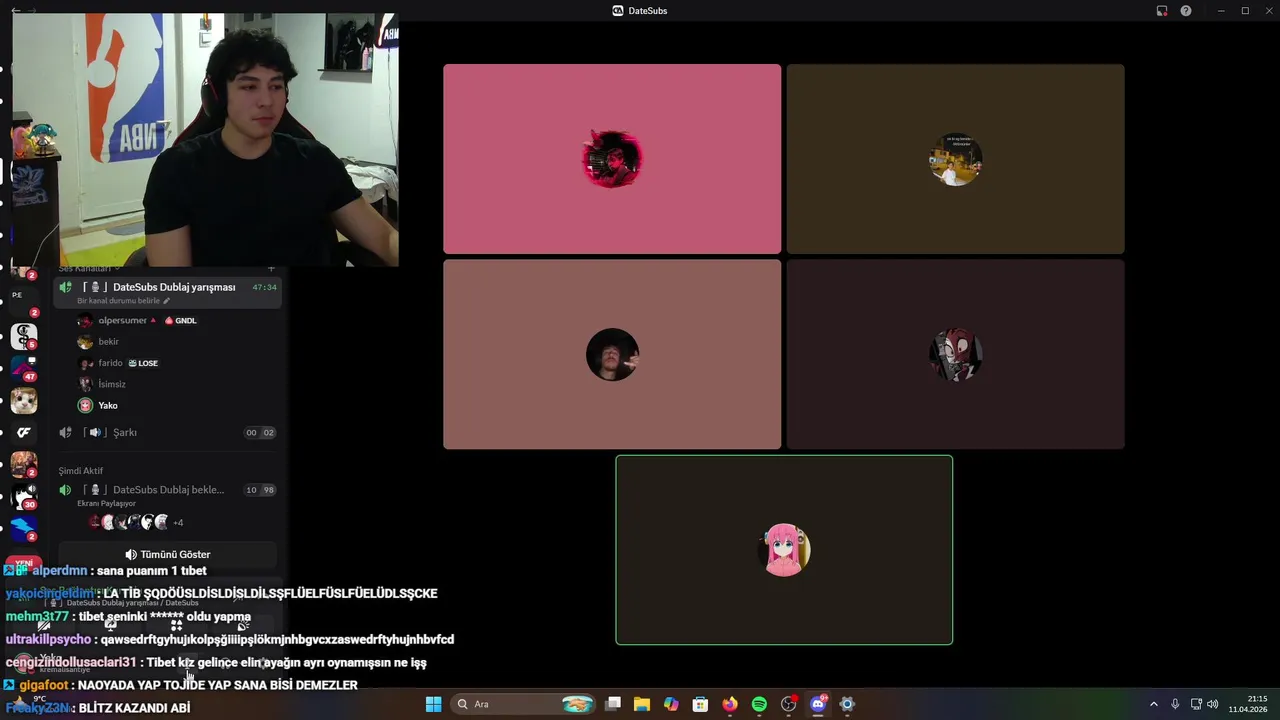Open the hamster avatar server
This screenshot has height=720, width=1280.
24,401
